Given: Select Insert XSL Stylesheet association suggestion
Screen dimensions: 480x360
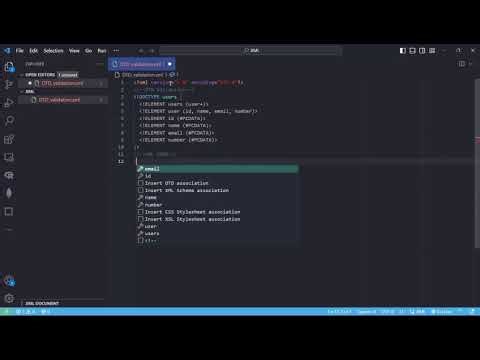Looking at the screenshot, I should (217, 219).
